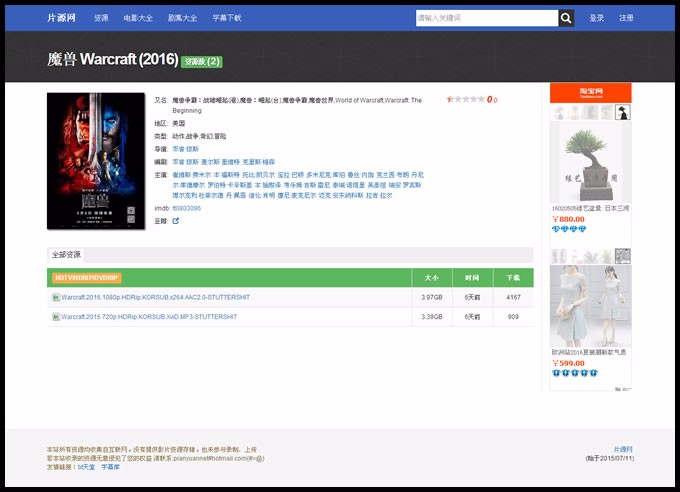Click the Warcraft movie poster thumbnail

[x=96, y=161]
